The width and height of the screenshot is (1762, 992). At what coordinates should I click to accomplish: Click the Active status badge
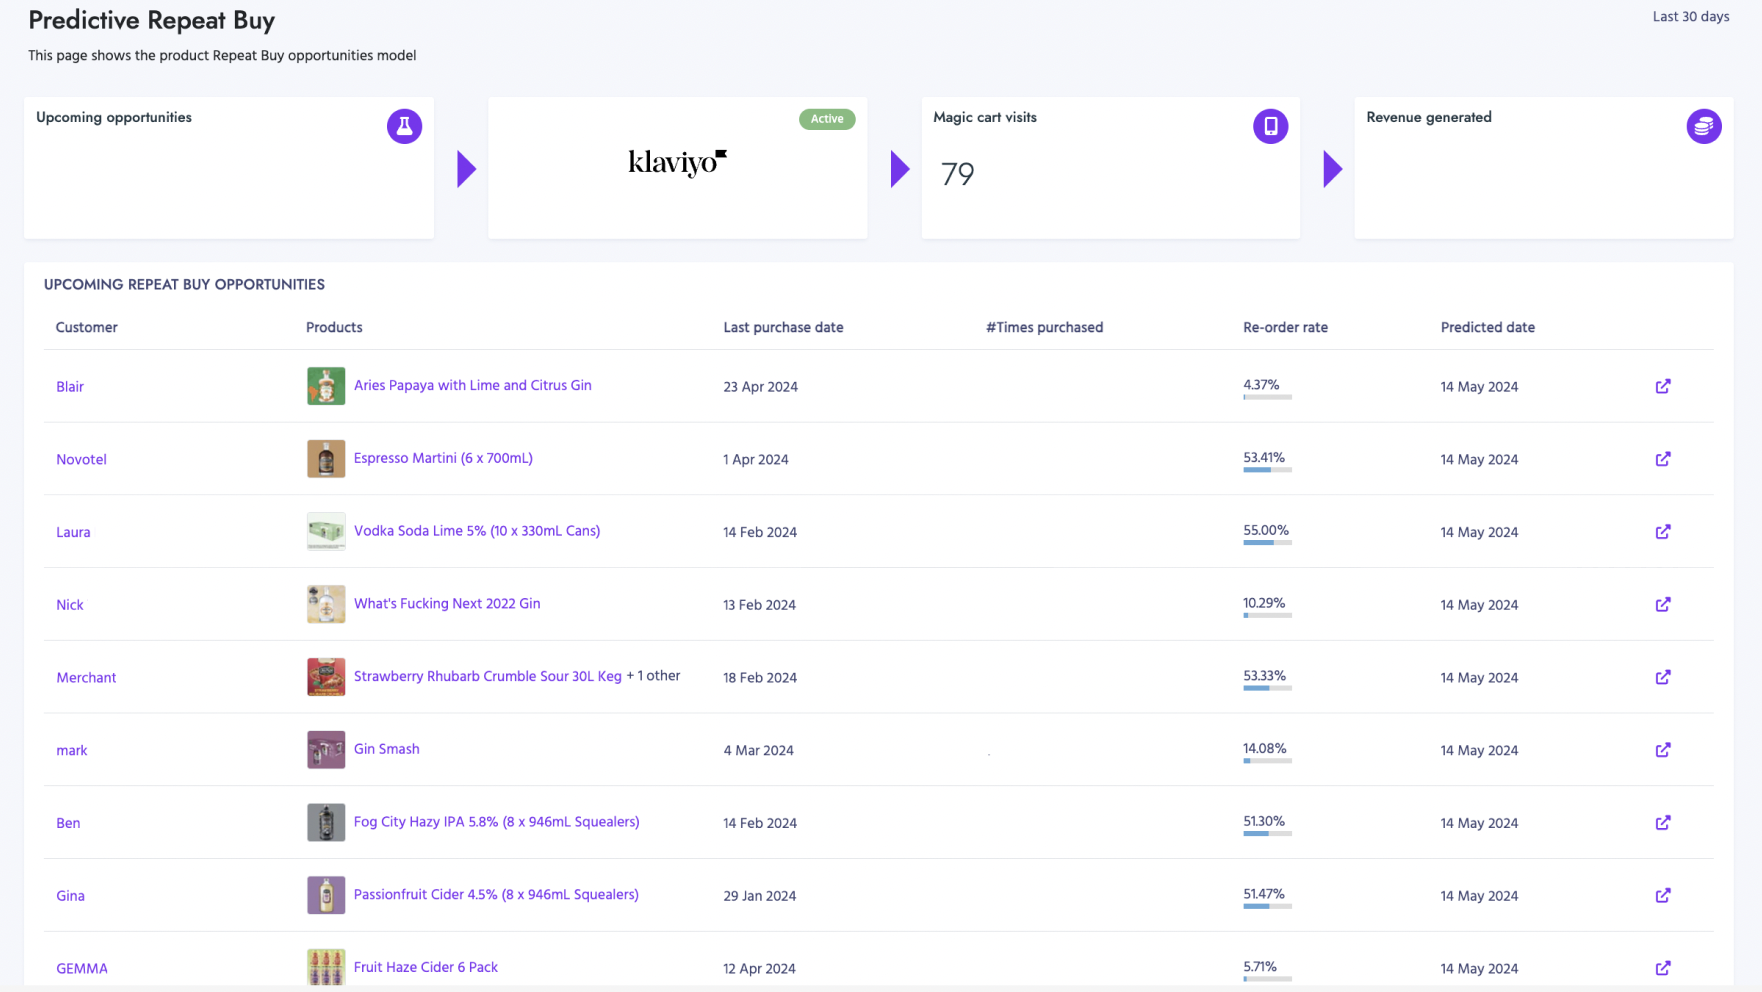pyautogui.click(x=827, y=119)
